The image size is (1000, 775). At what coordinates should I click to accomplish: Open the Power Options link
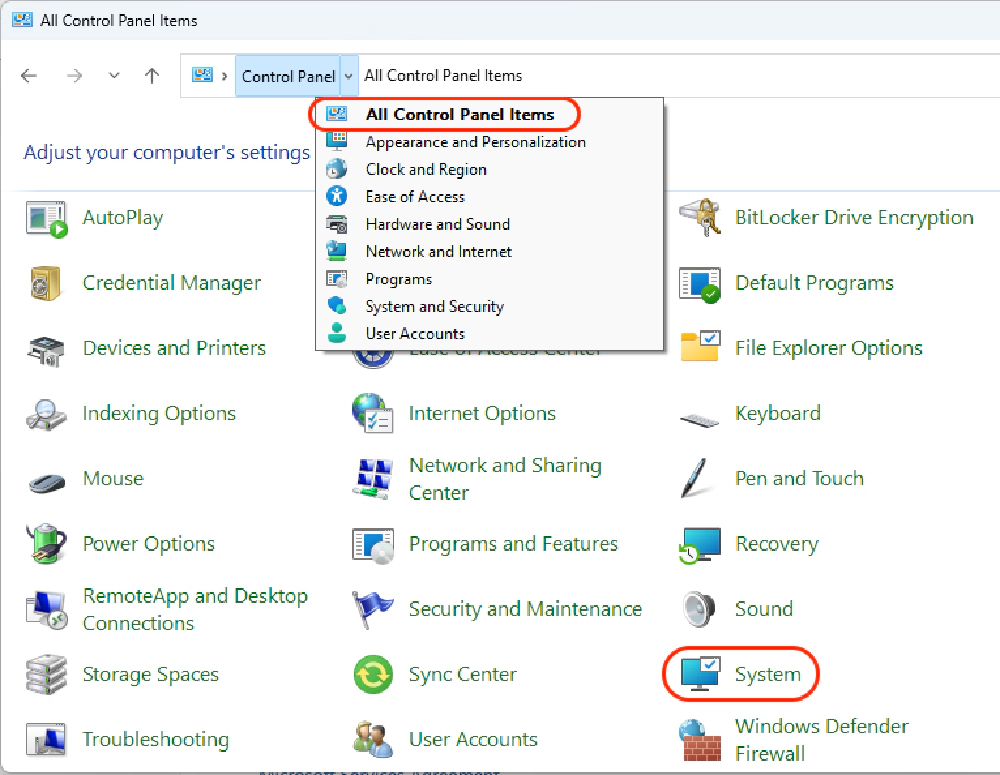pos(149,543)
